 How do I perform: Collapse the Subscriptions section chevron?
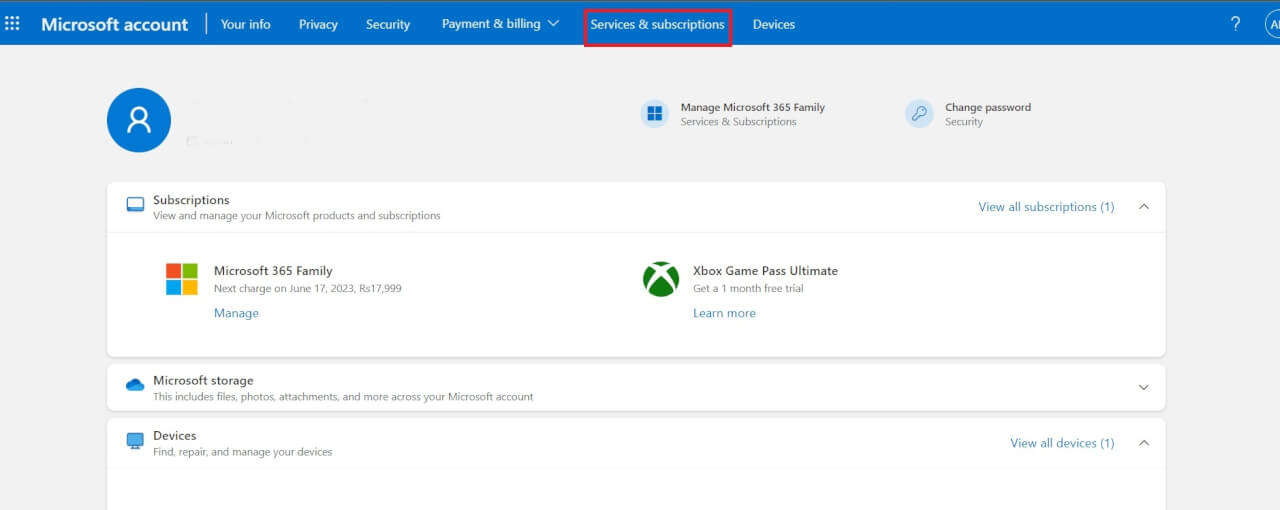click(x=1144, y=207)
